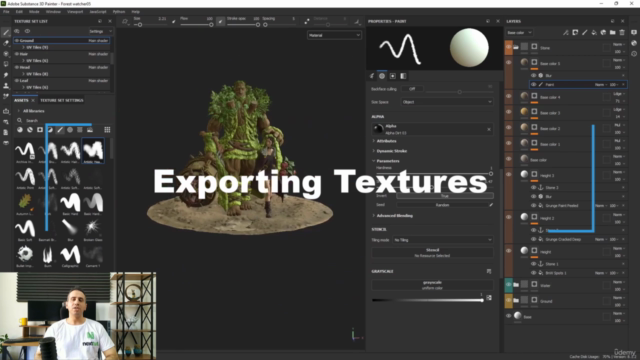
Task: Select the Head texture set
Action: coord(62,67)
